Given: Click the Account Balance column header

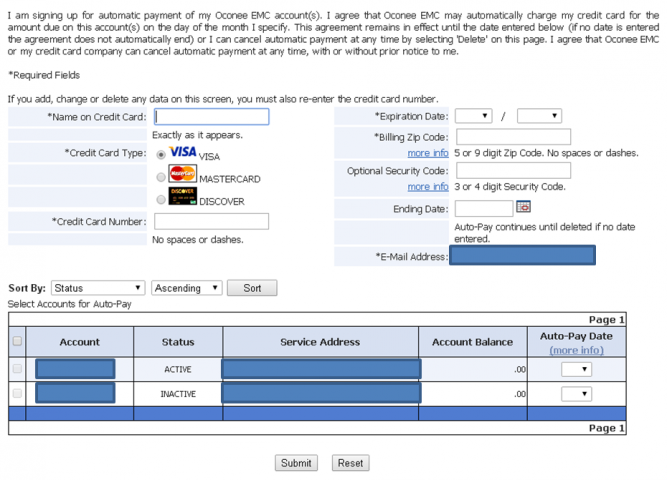Looking at the screenshot, I should coord(473,342).
